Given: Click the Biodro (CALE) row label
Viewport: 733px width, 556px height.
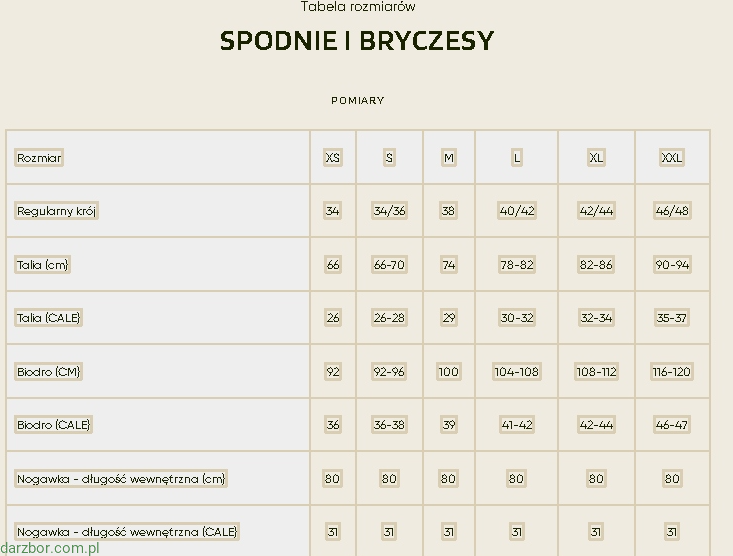Looking at the screenshot, I should click(x=54, y=425).
